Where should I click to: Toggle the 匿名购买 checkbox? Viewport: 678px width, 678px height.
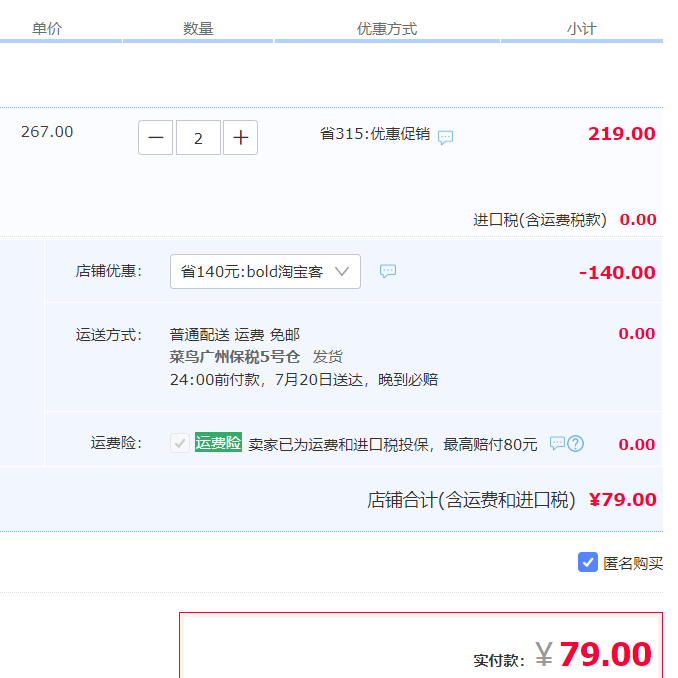588,562
